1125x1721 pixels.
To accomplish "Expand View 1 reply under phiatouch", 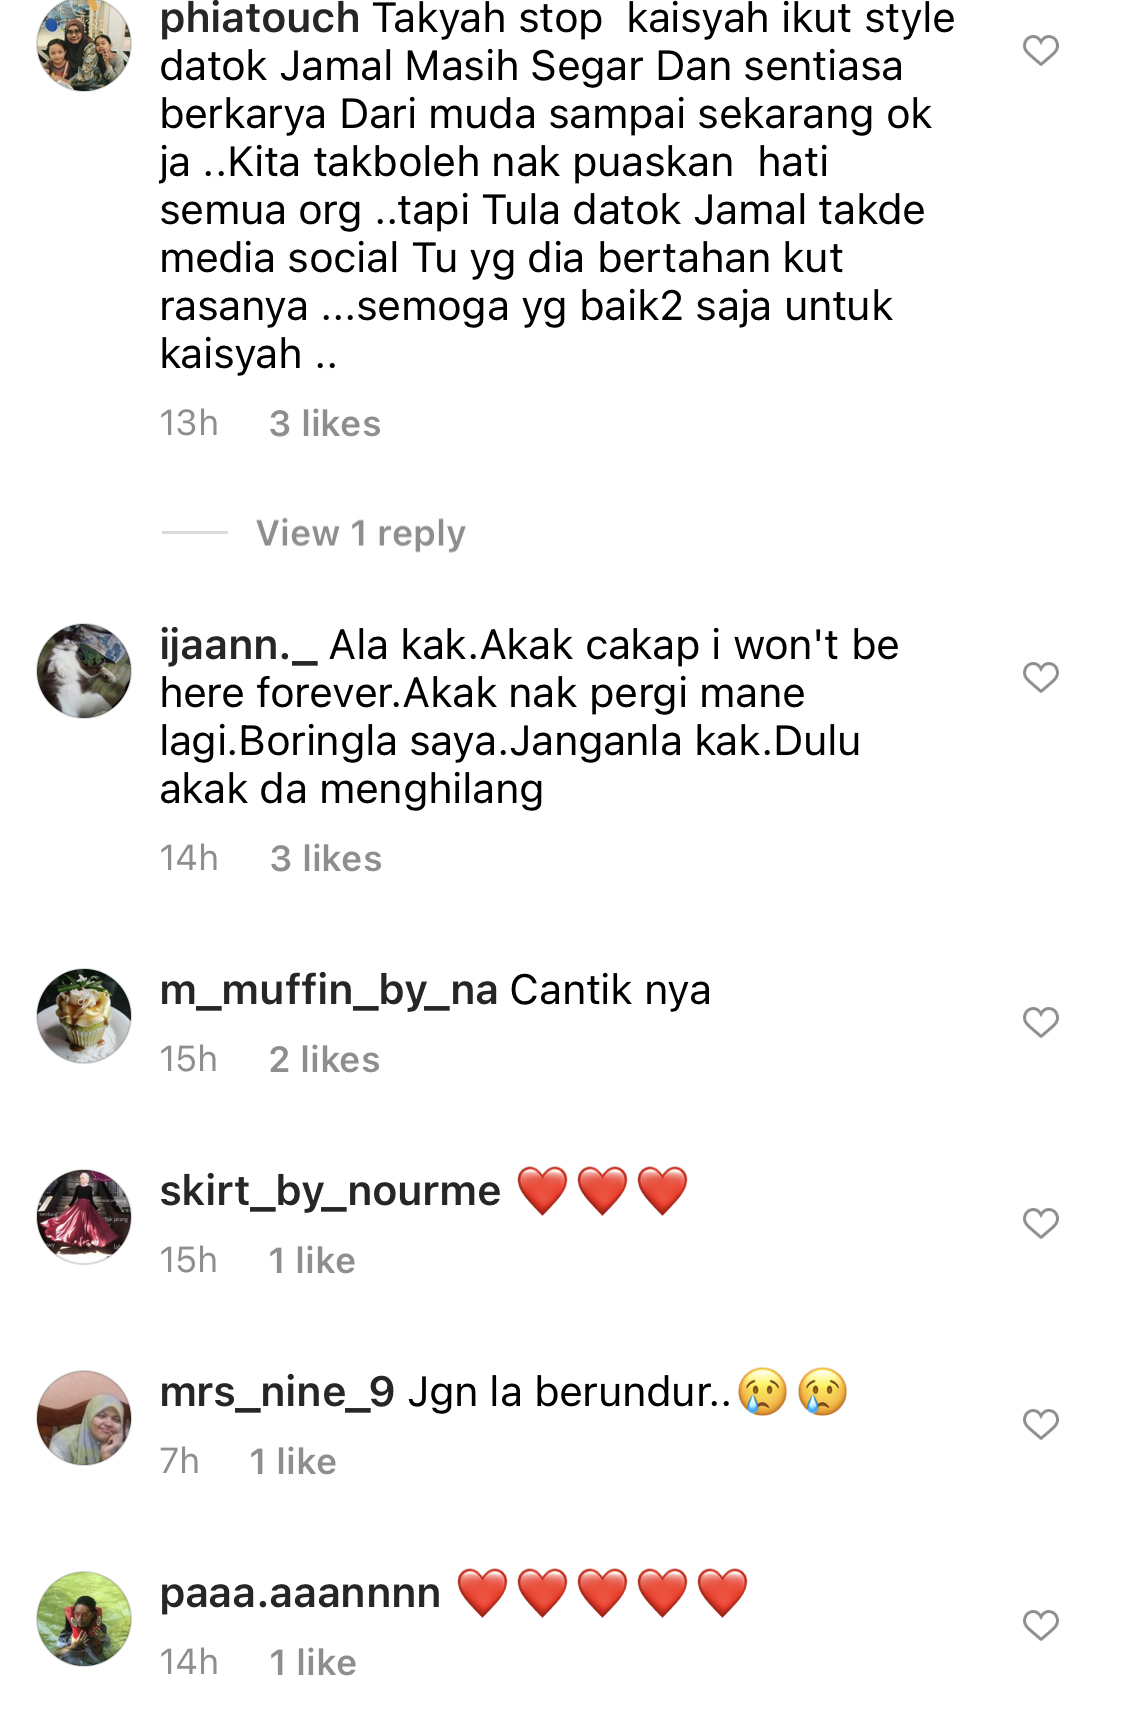I will pyautogui.click(x=361, y=533).
